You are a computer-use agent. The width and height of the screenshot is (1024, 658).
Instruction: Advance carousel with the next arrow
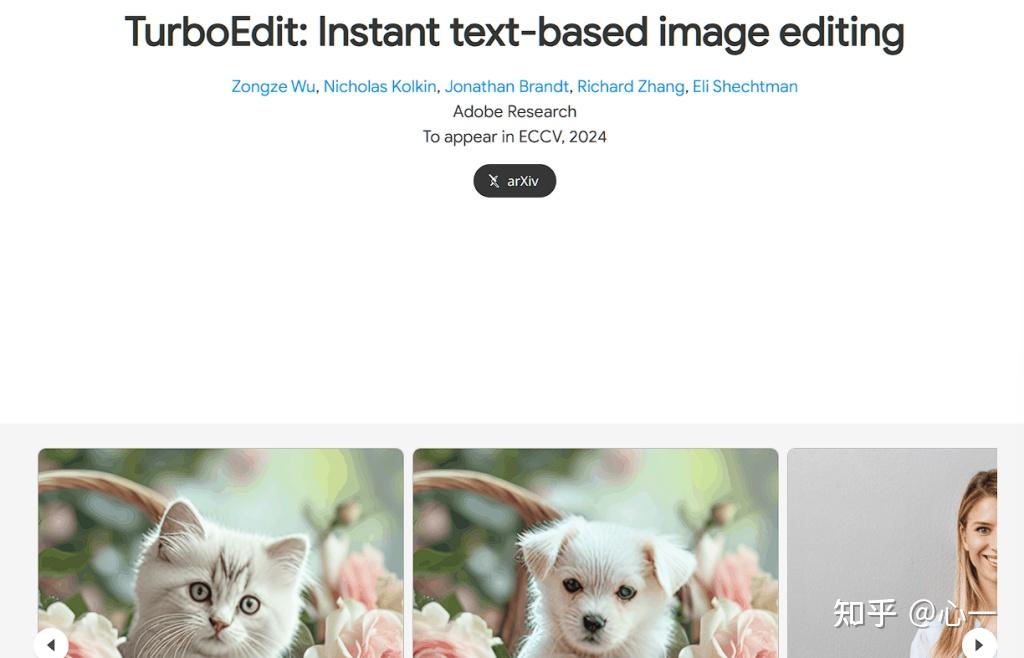tap(979, 644)
